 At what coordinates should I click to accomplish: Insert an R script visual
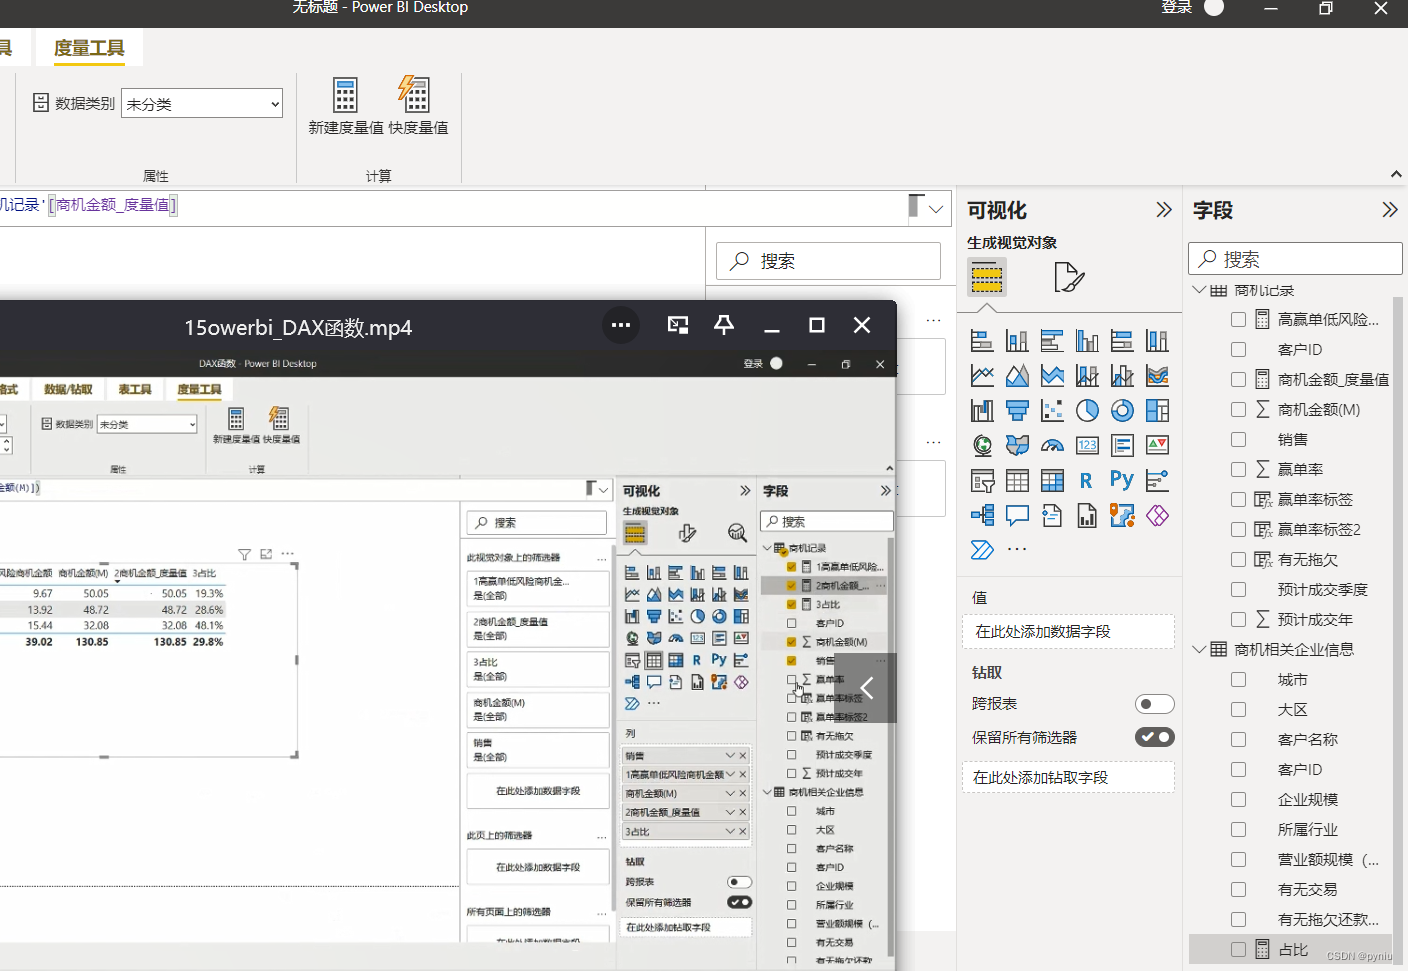1087,480
